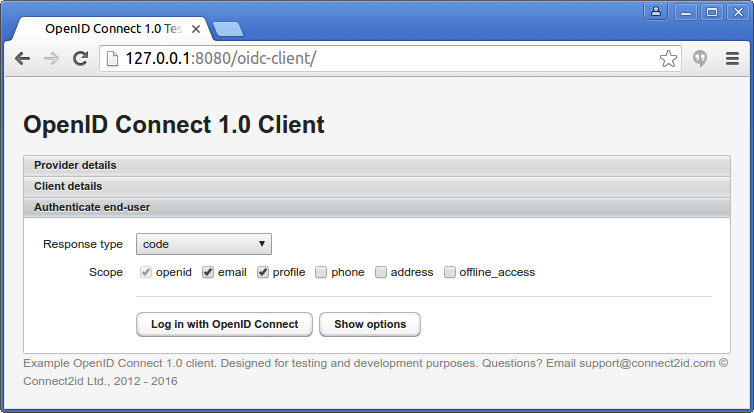Open the Hangouts extension icon
The width and height of the screenshot is (754, 413).
(701, 59)
